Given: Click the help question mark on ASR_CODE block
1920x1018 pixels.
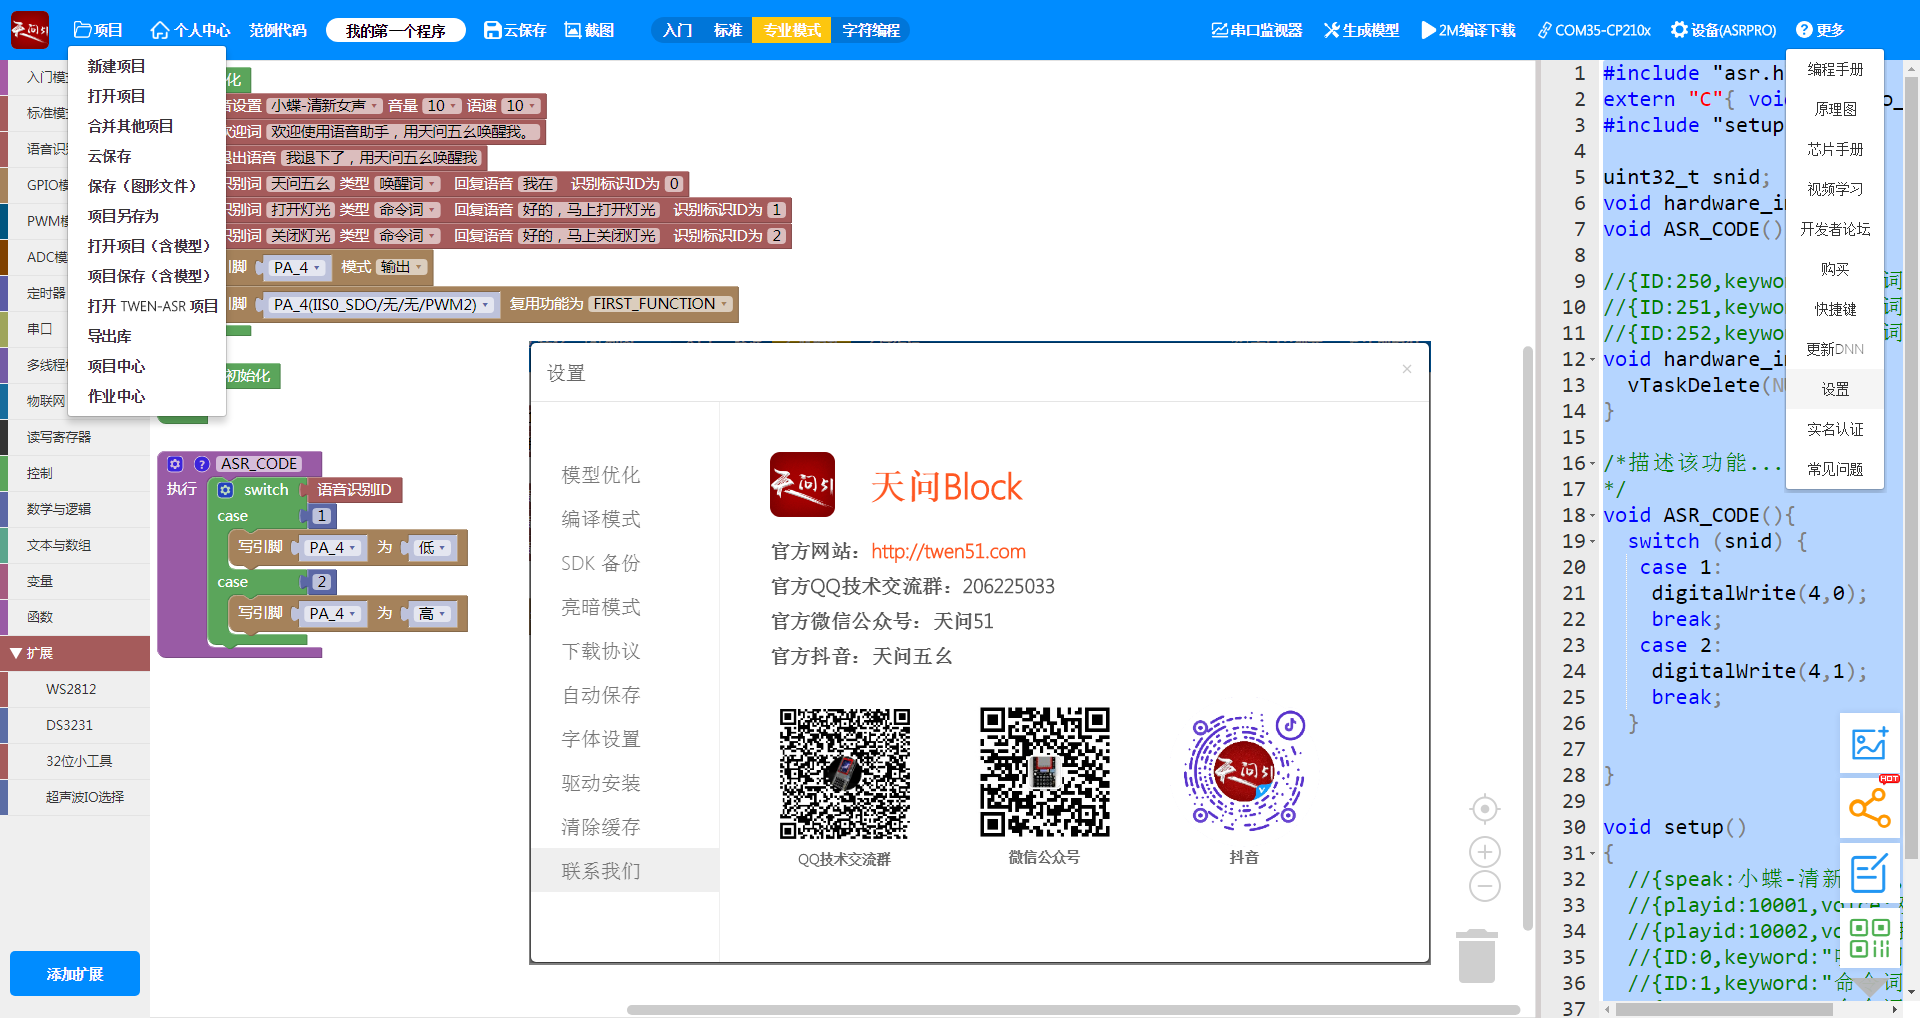Looking at the screenshot, I should coord(202,463).
